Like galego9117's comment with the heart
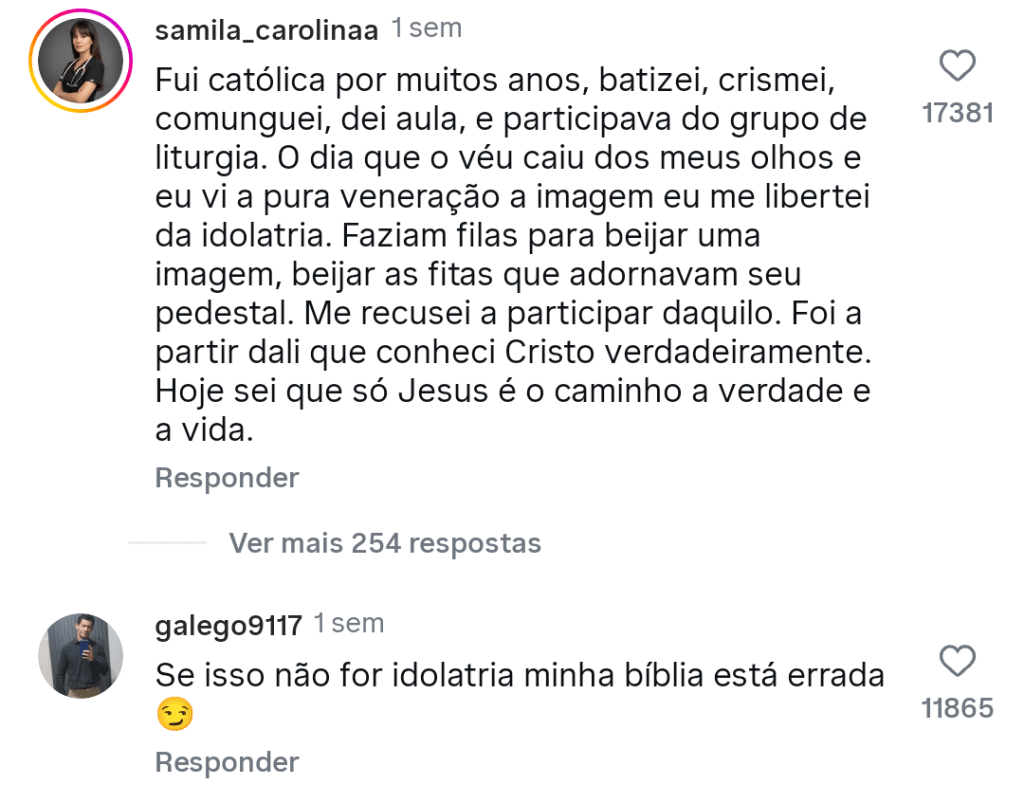Image resolution: width=1024 pixels, height=803 pixels. click(x=958, y=661)
